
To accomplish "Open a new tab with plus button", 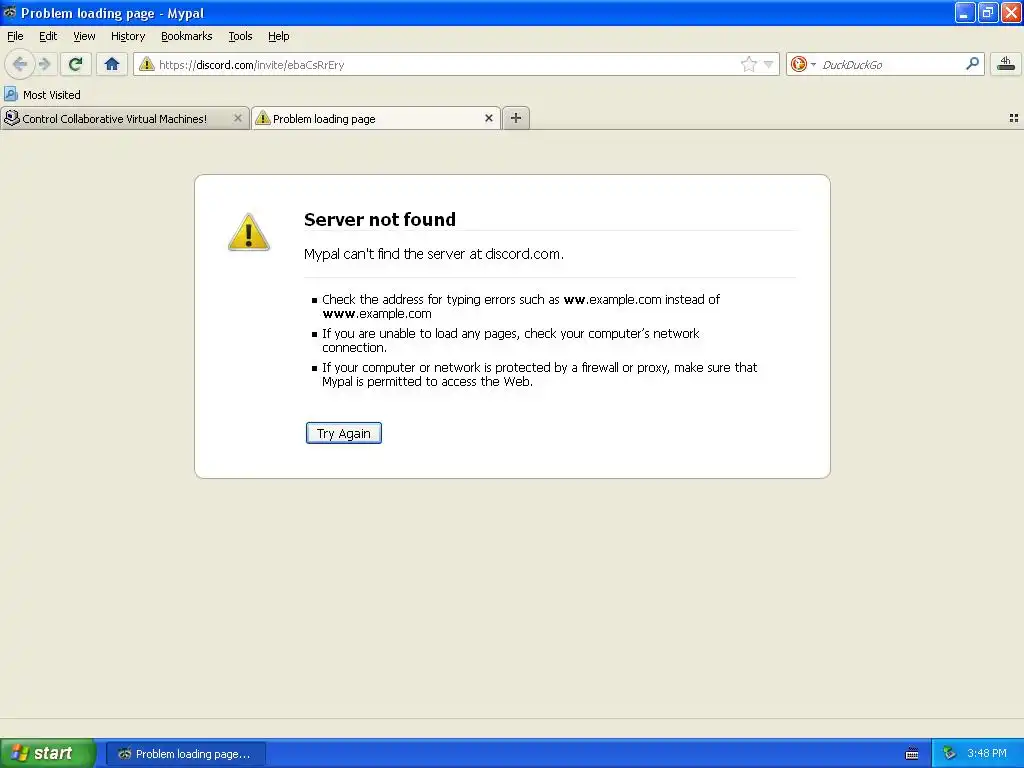I will (x=516, y=118).
